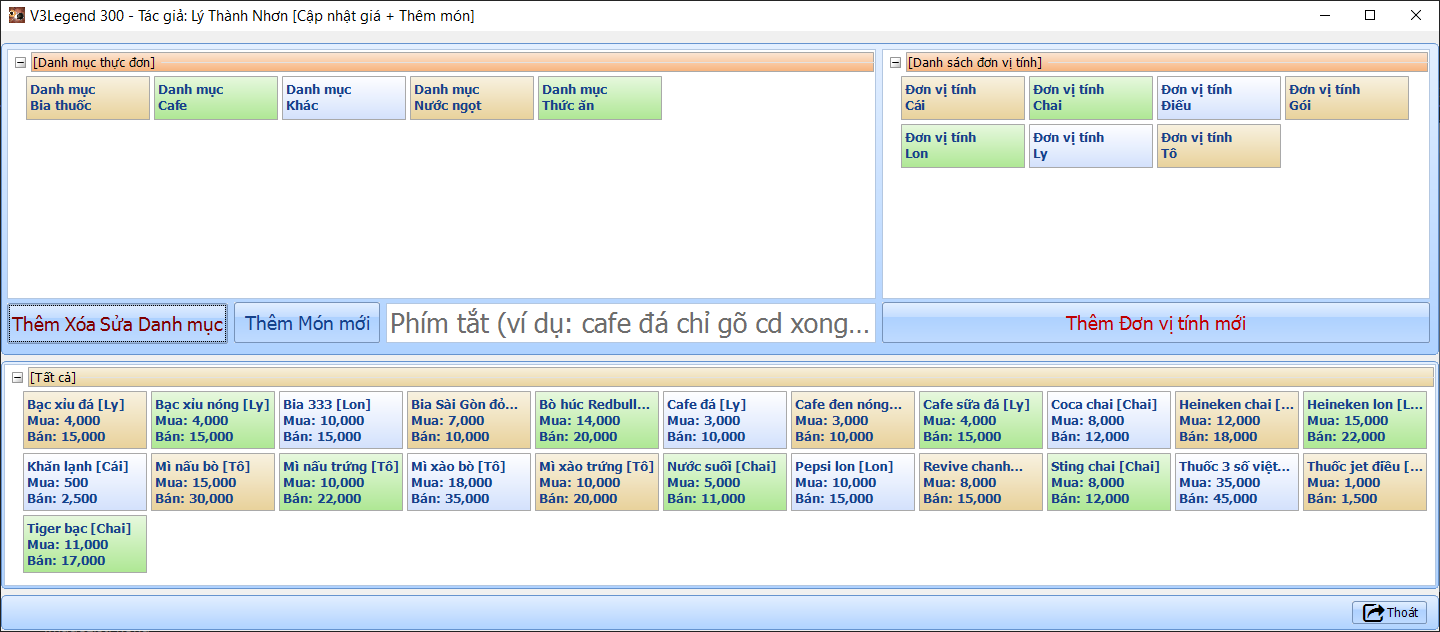Open the Cafe đen nóng item

tap(853, 420)
